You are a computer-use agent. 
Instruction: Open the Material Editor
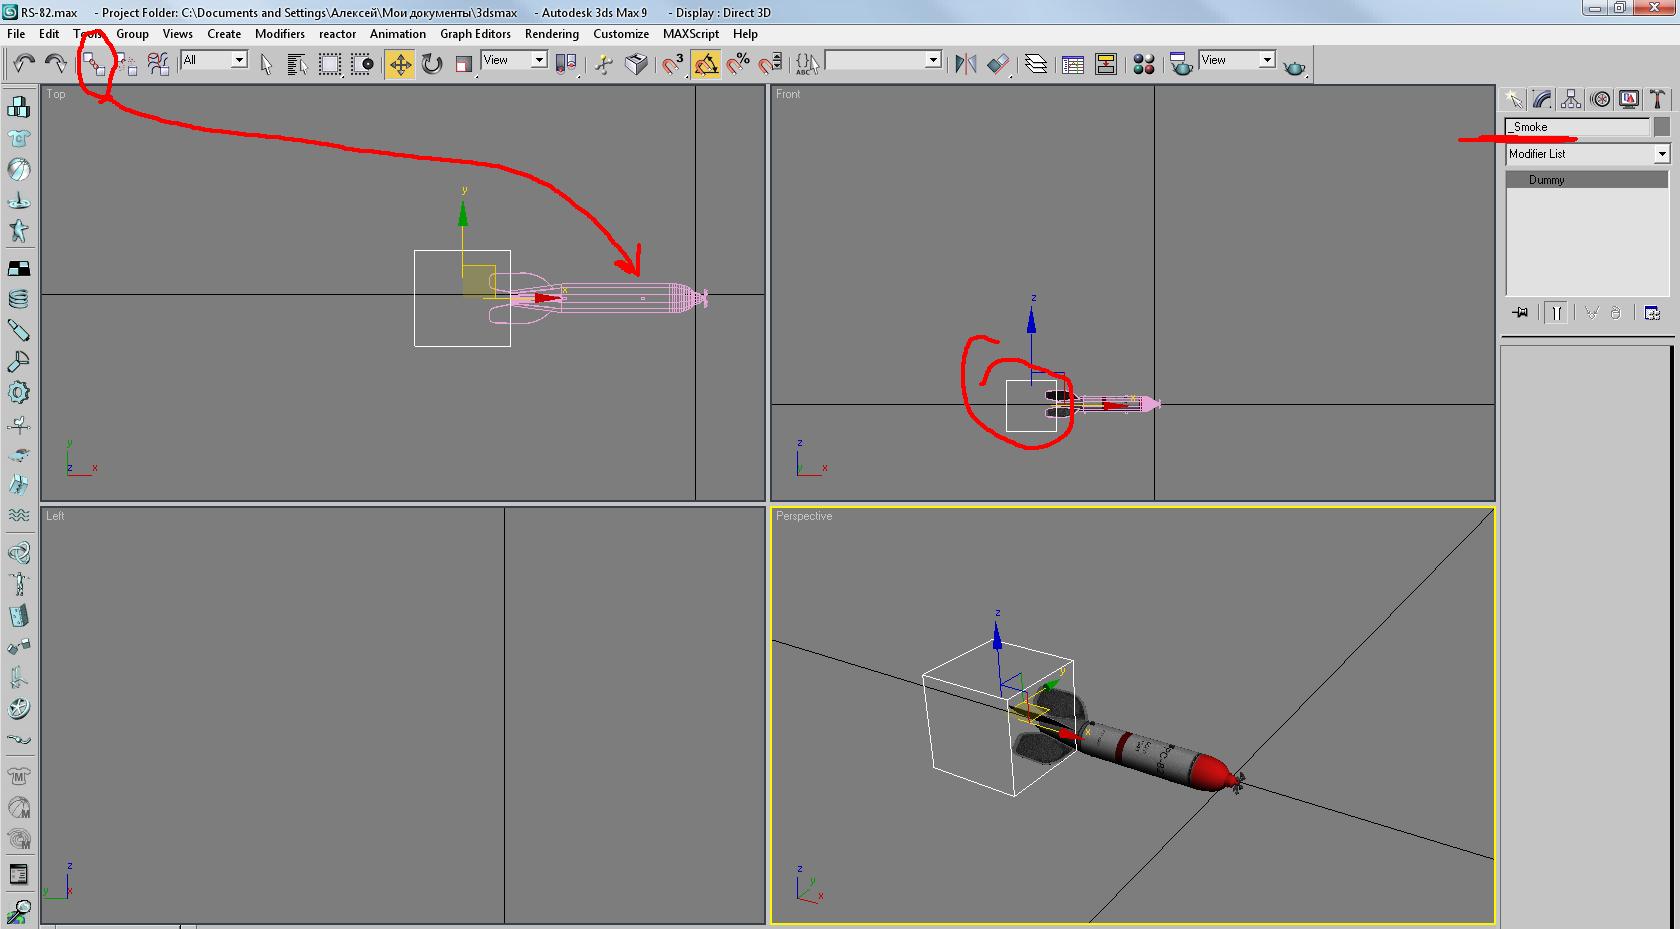point(1144,64)
